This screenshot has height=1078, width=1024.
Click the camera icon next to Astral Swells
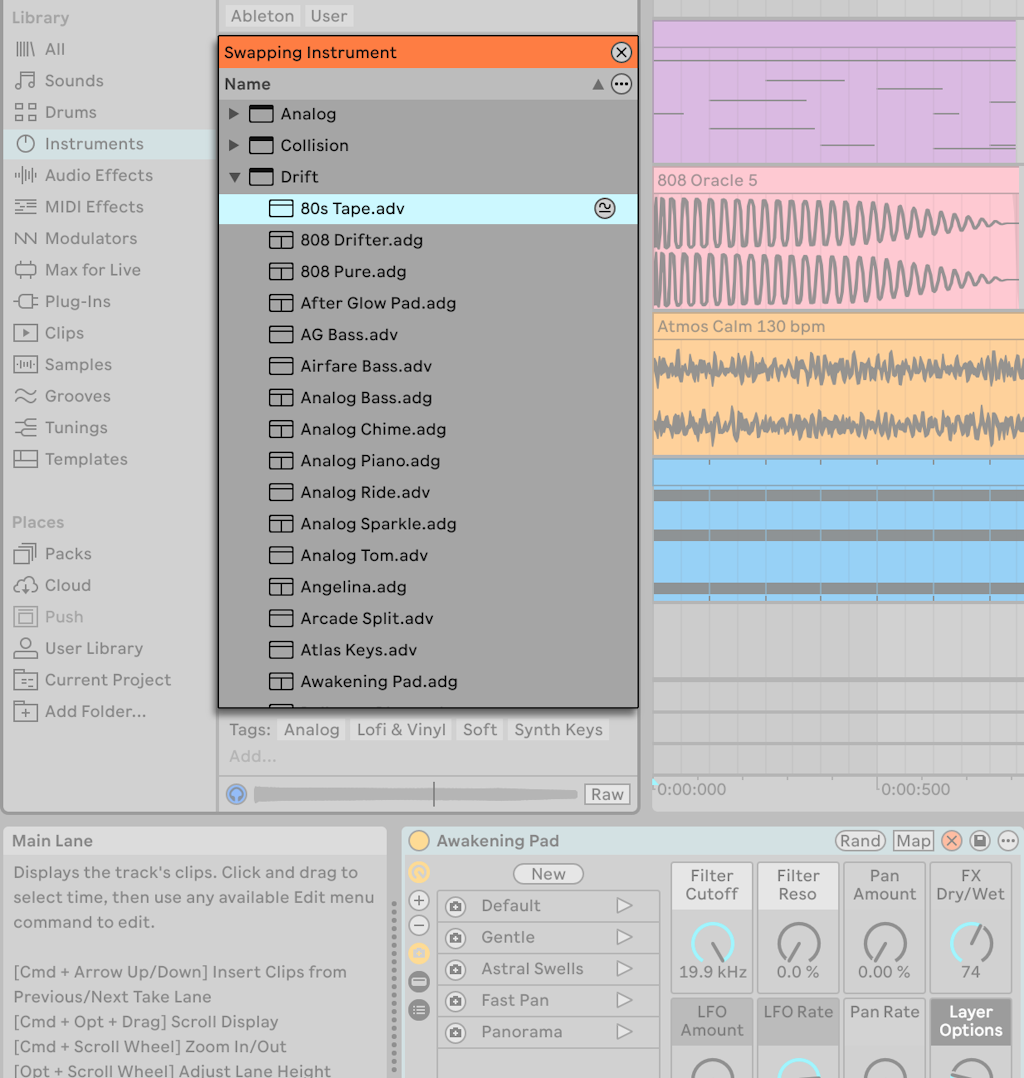coord(457,969)
